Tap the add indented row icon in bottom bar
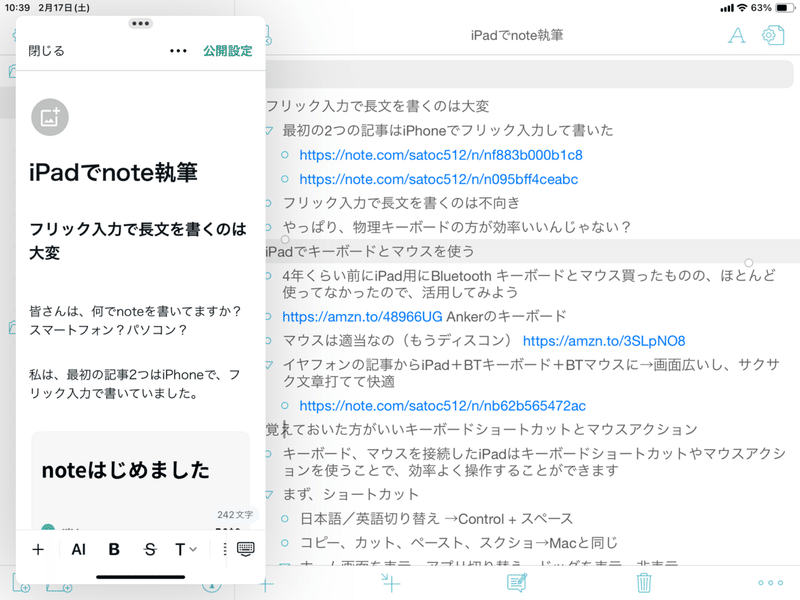Screen dimensions: 800x600 (x=390, y=582)
